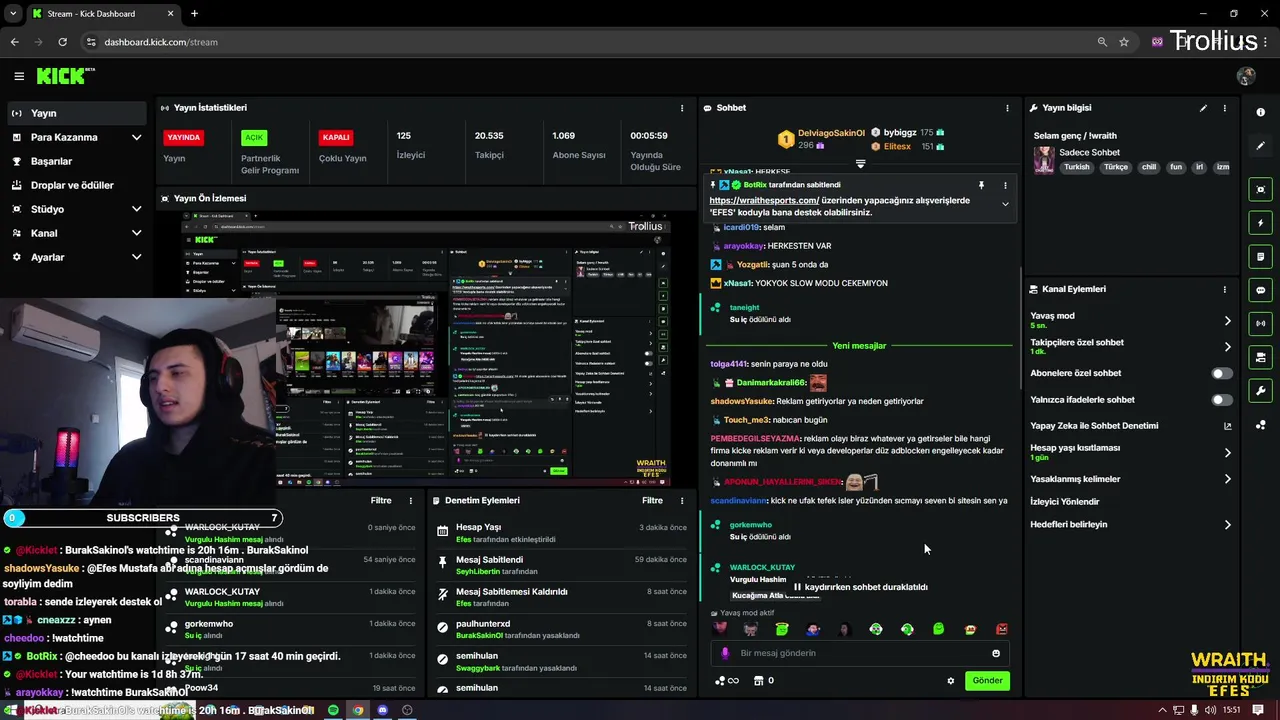
Task: Open Yavaş mod settings arrow
Action: [1228, 321]
